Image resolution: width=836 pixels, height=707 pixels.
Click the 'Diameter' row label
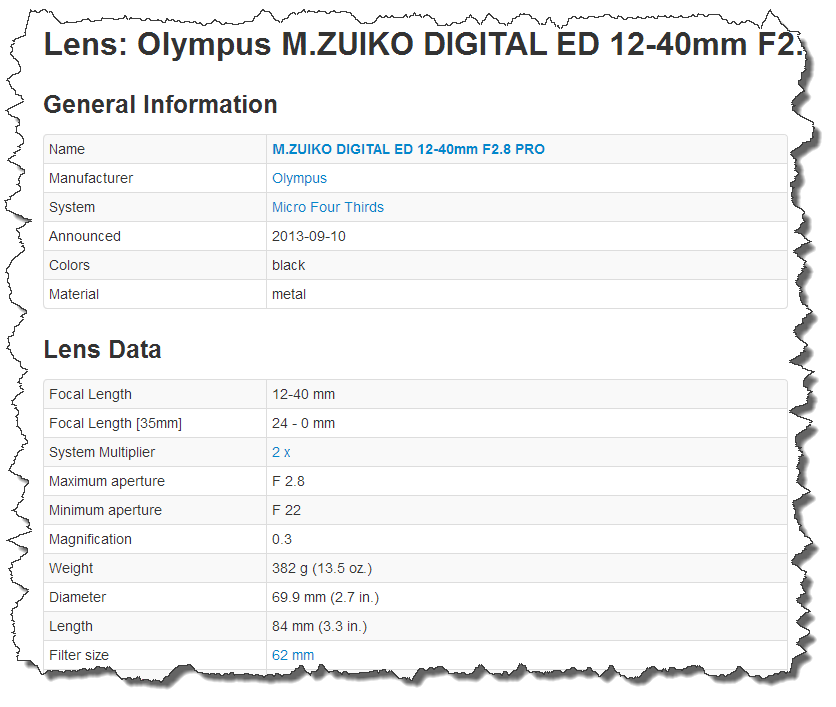coord(77,597)
